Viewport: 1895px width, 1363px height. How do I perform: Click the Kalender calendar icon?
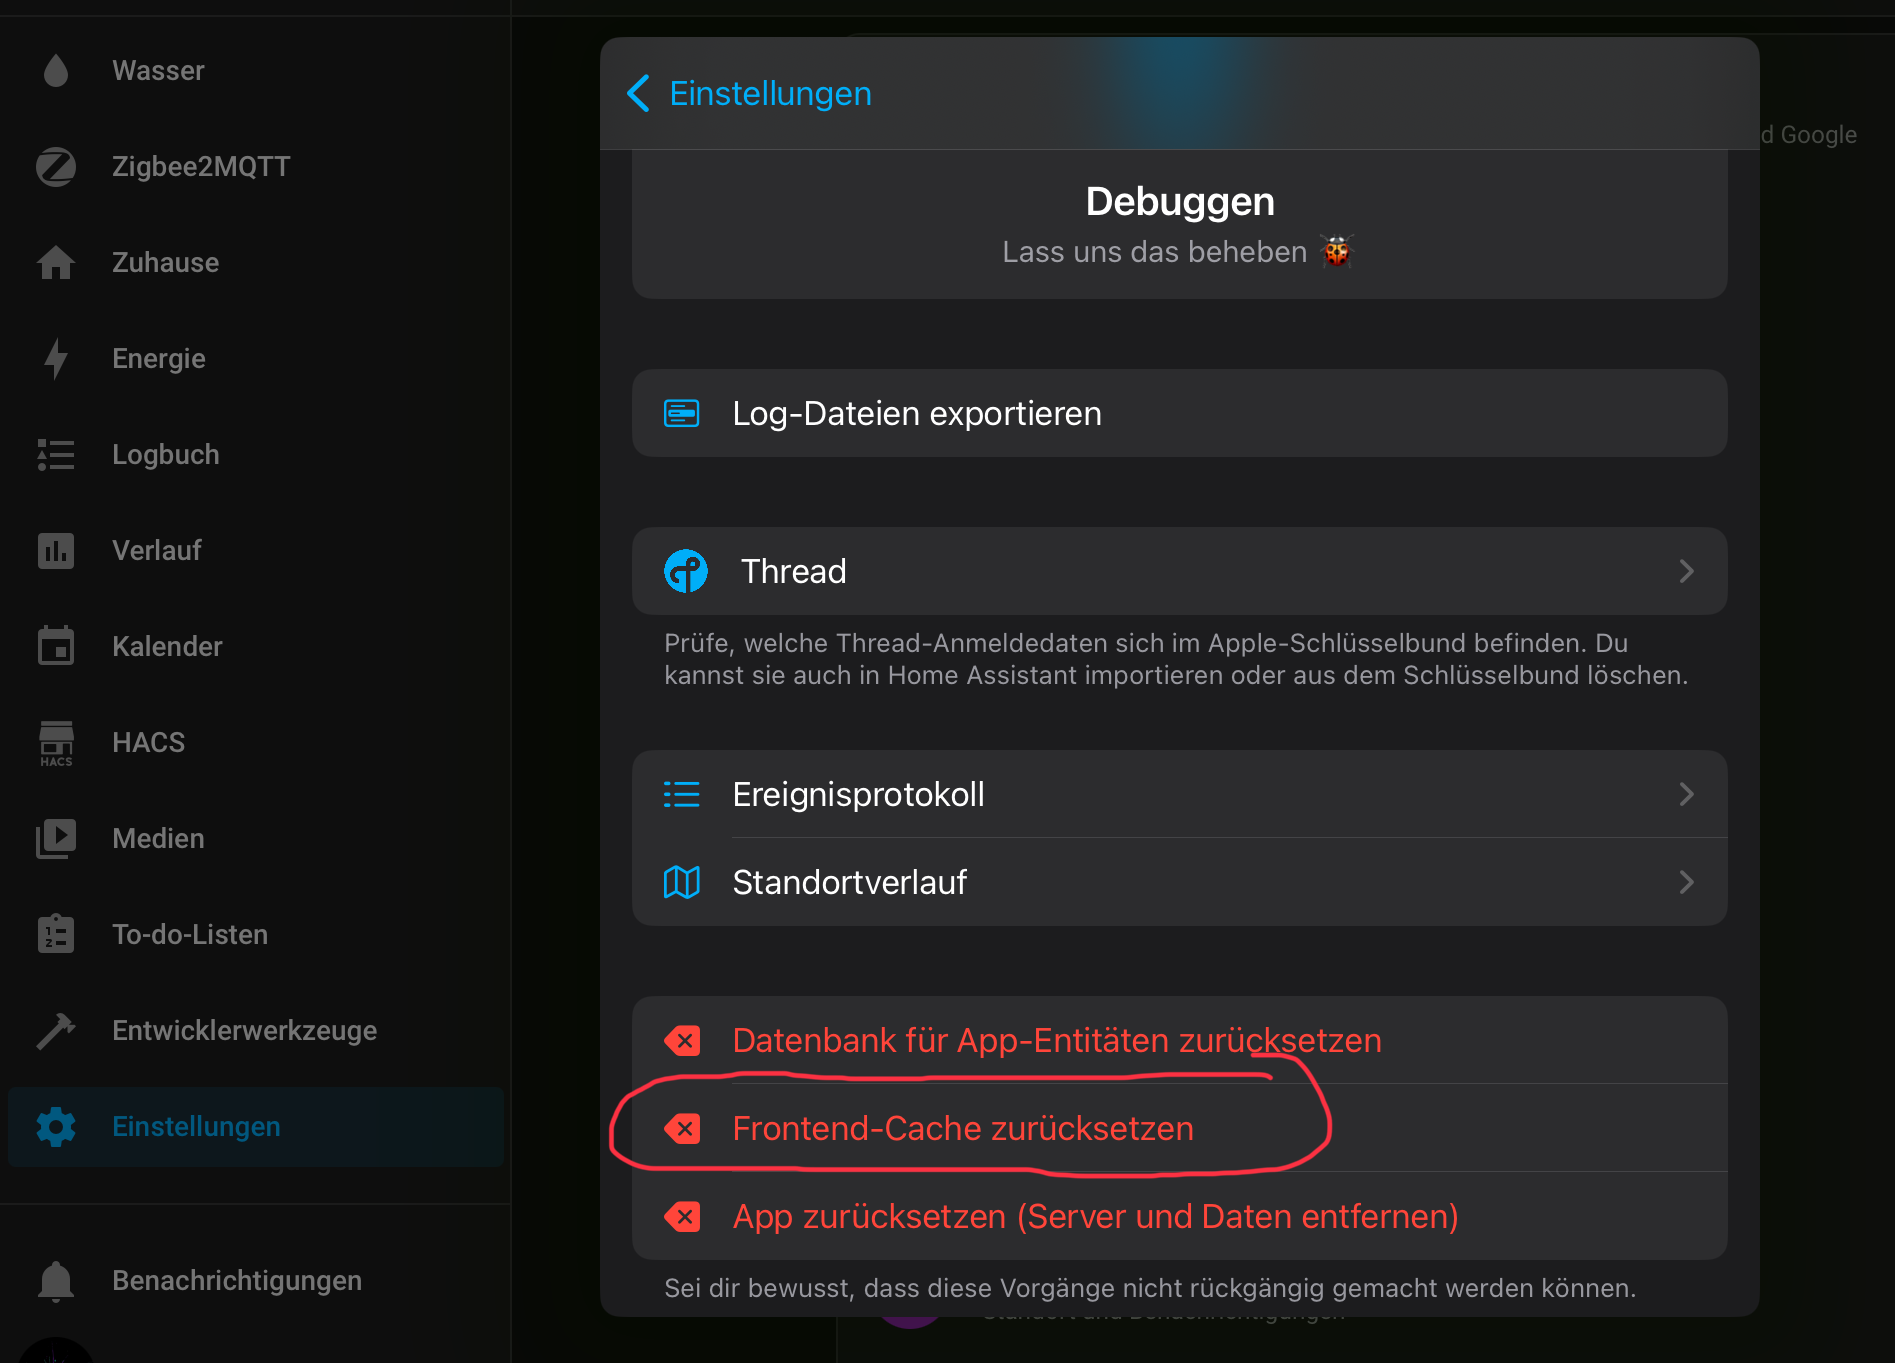coord(56,646)
